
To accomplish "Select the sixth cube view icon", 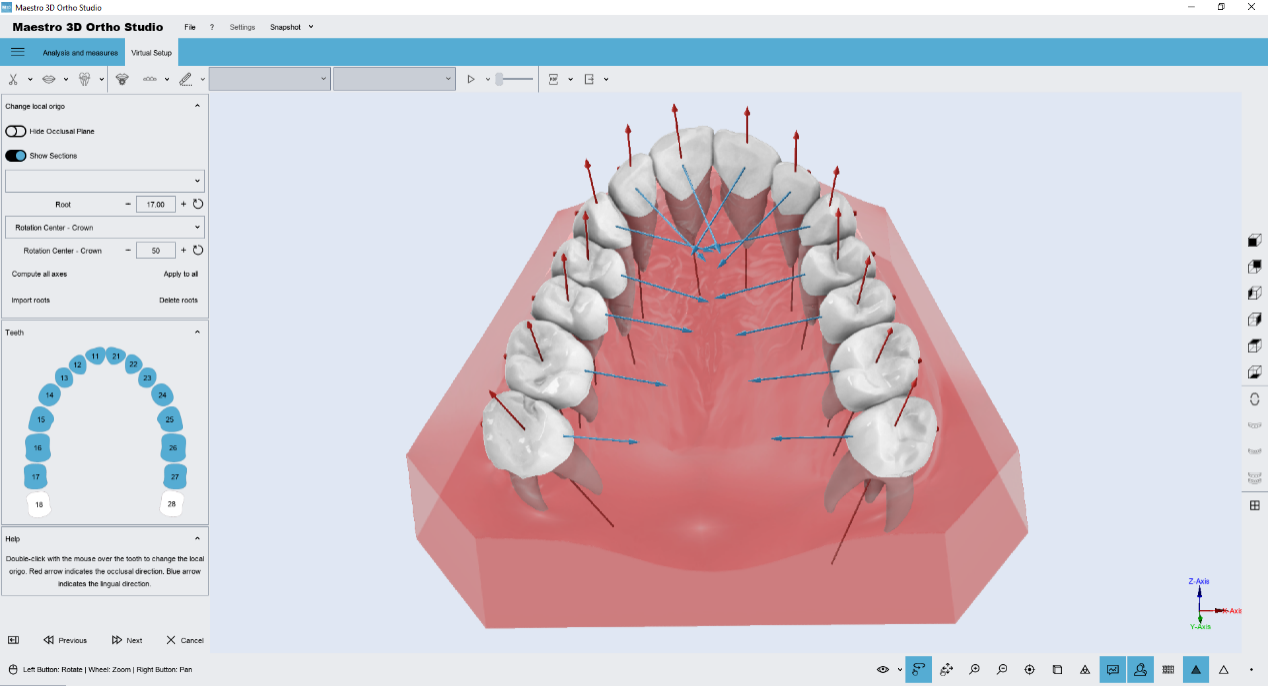I will 1254,372.
